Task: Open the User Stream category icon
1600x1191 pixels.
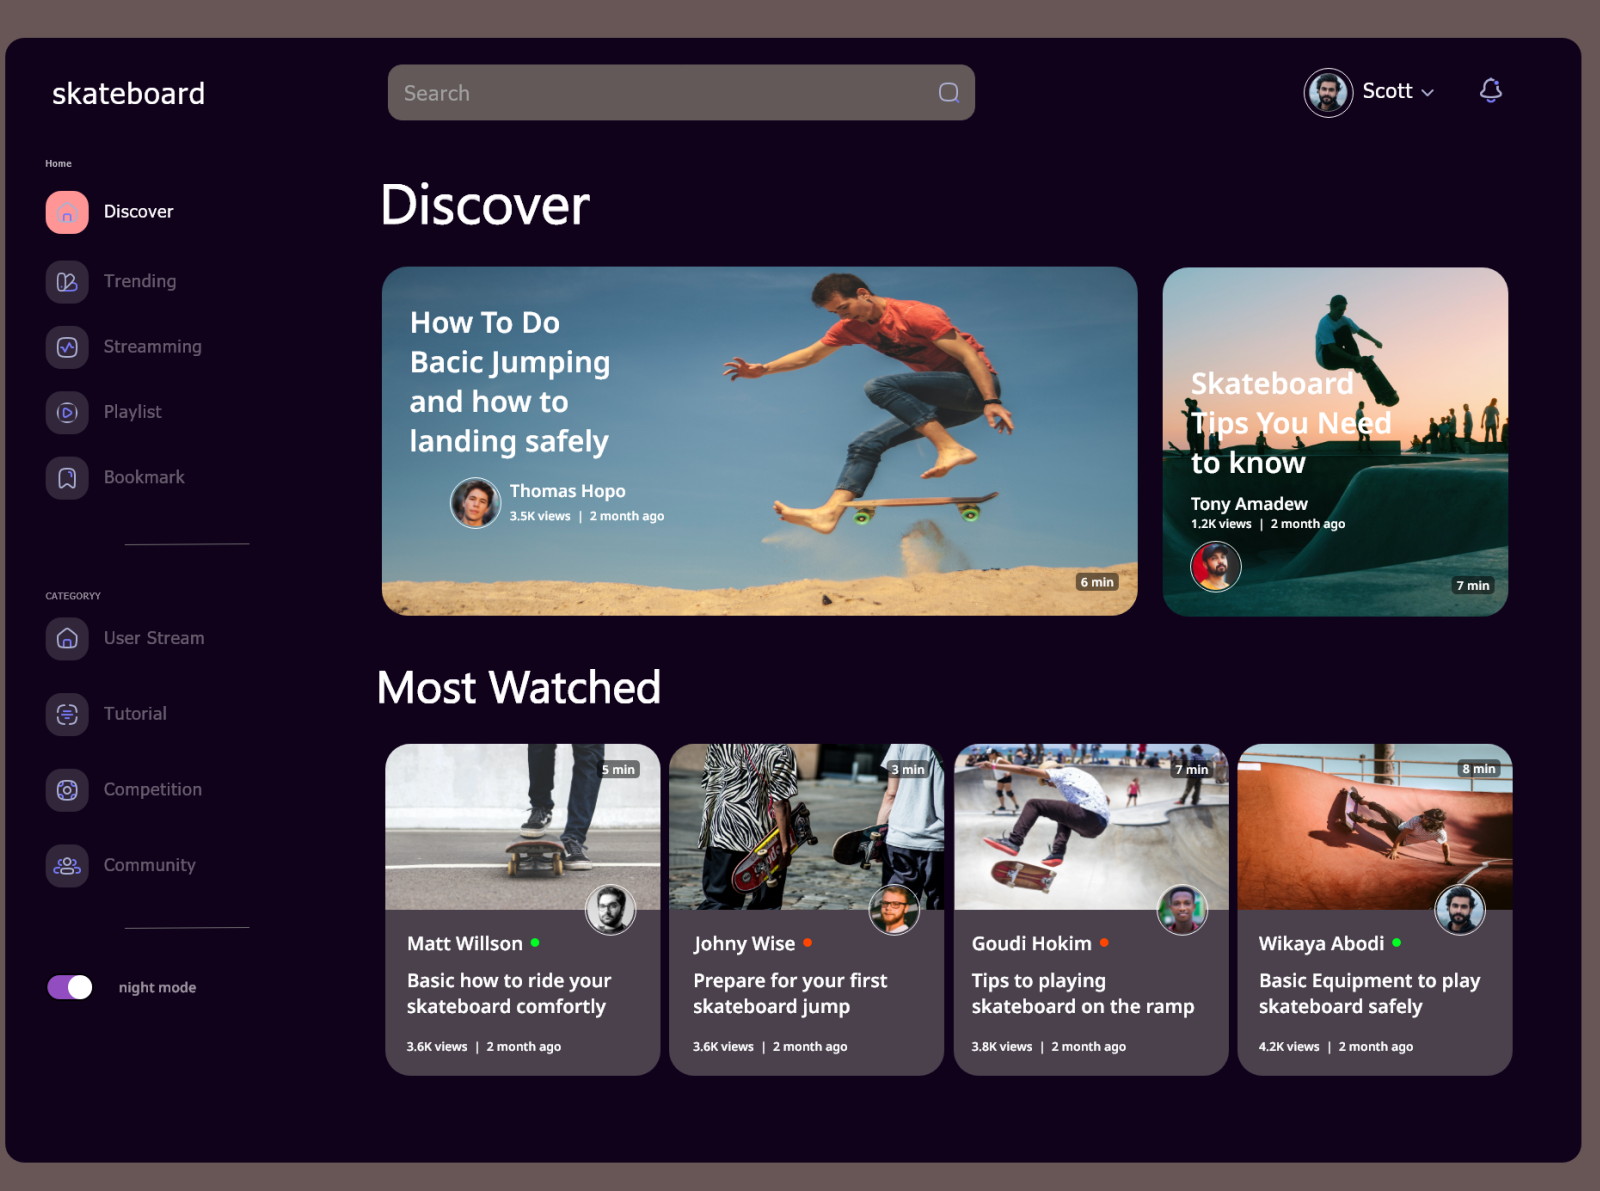Action: [66, 639]
